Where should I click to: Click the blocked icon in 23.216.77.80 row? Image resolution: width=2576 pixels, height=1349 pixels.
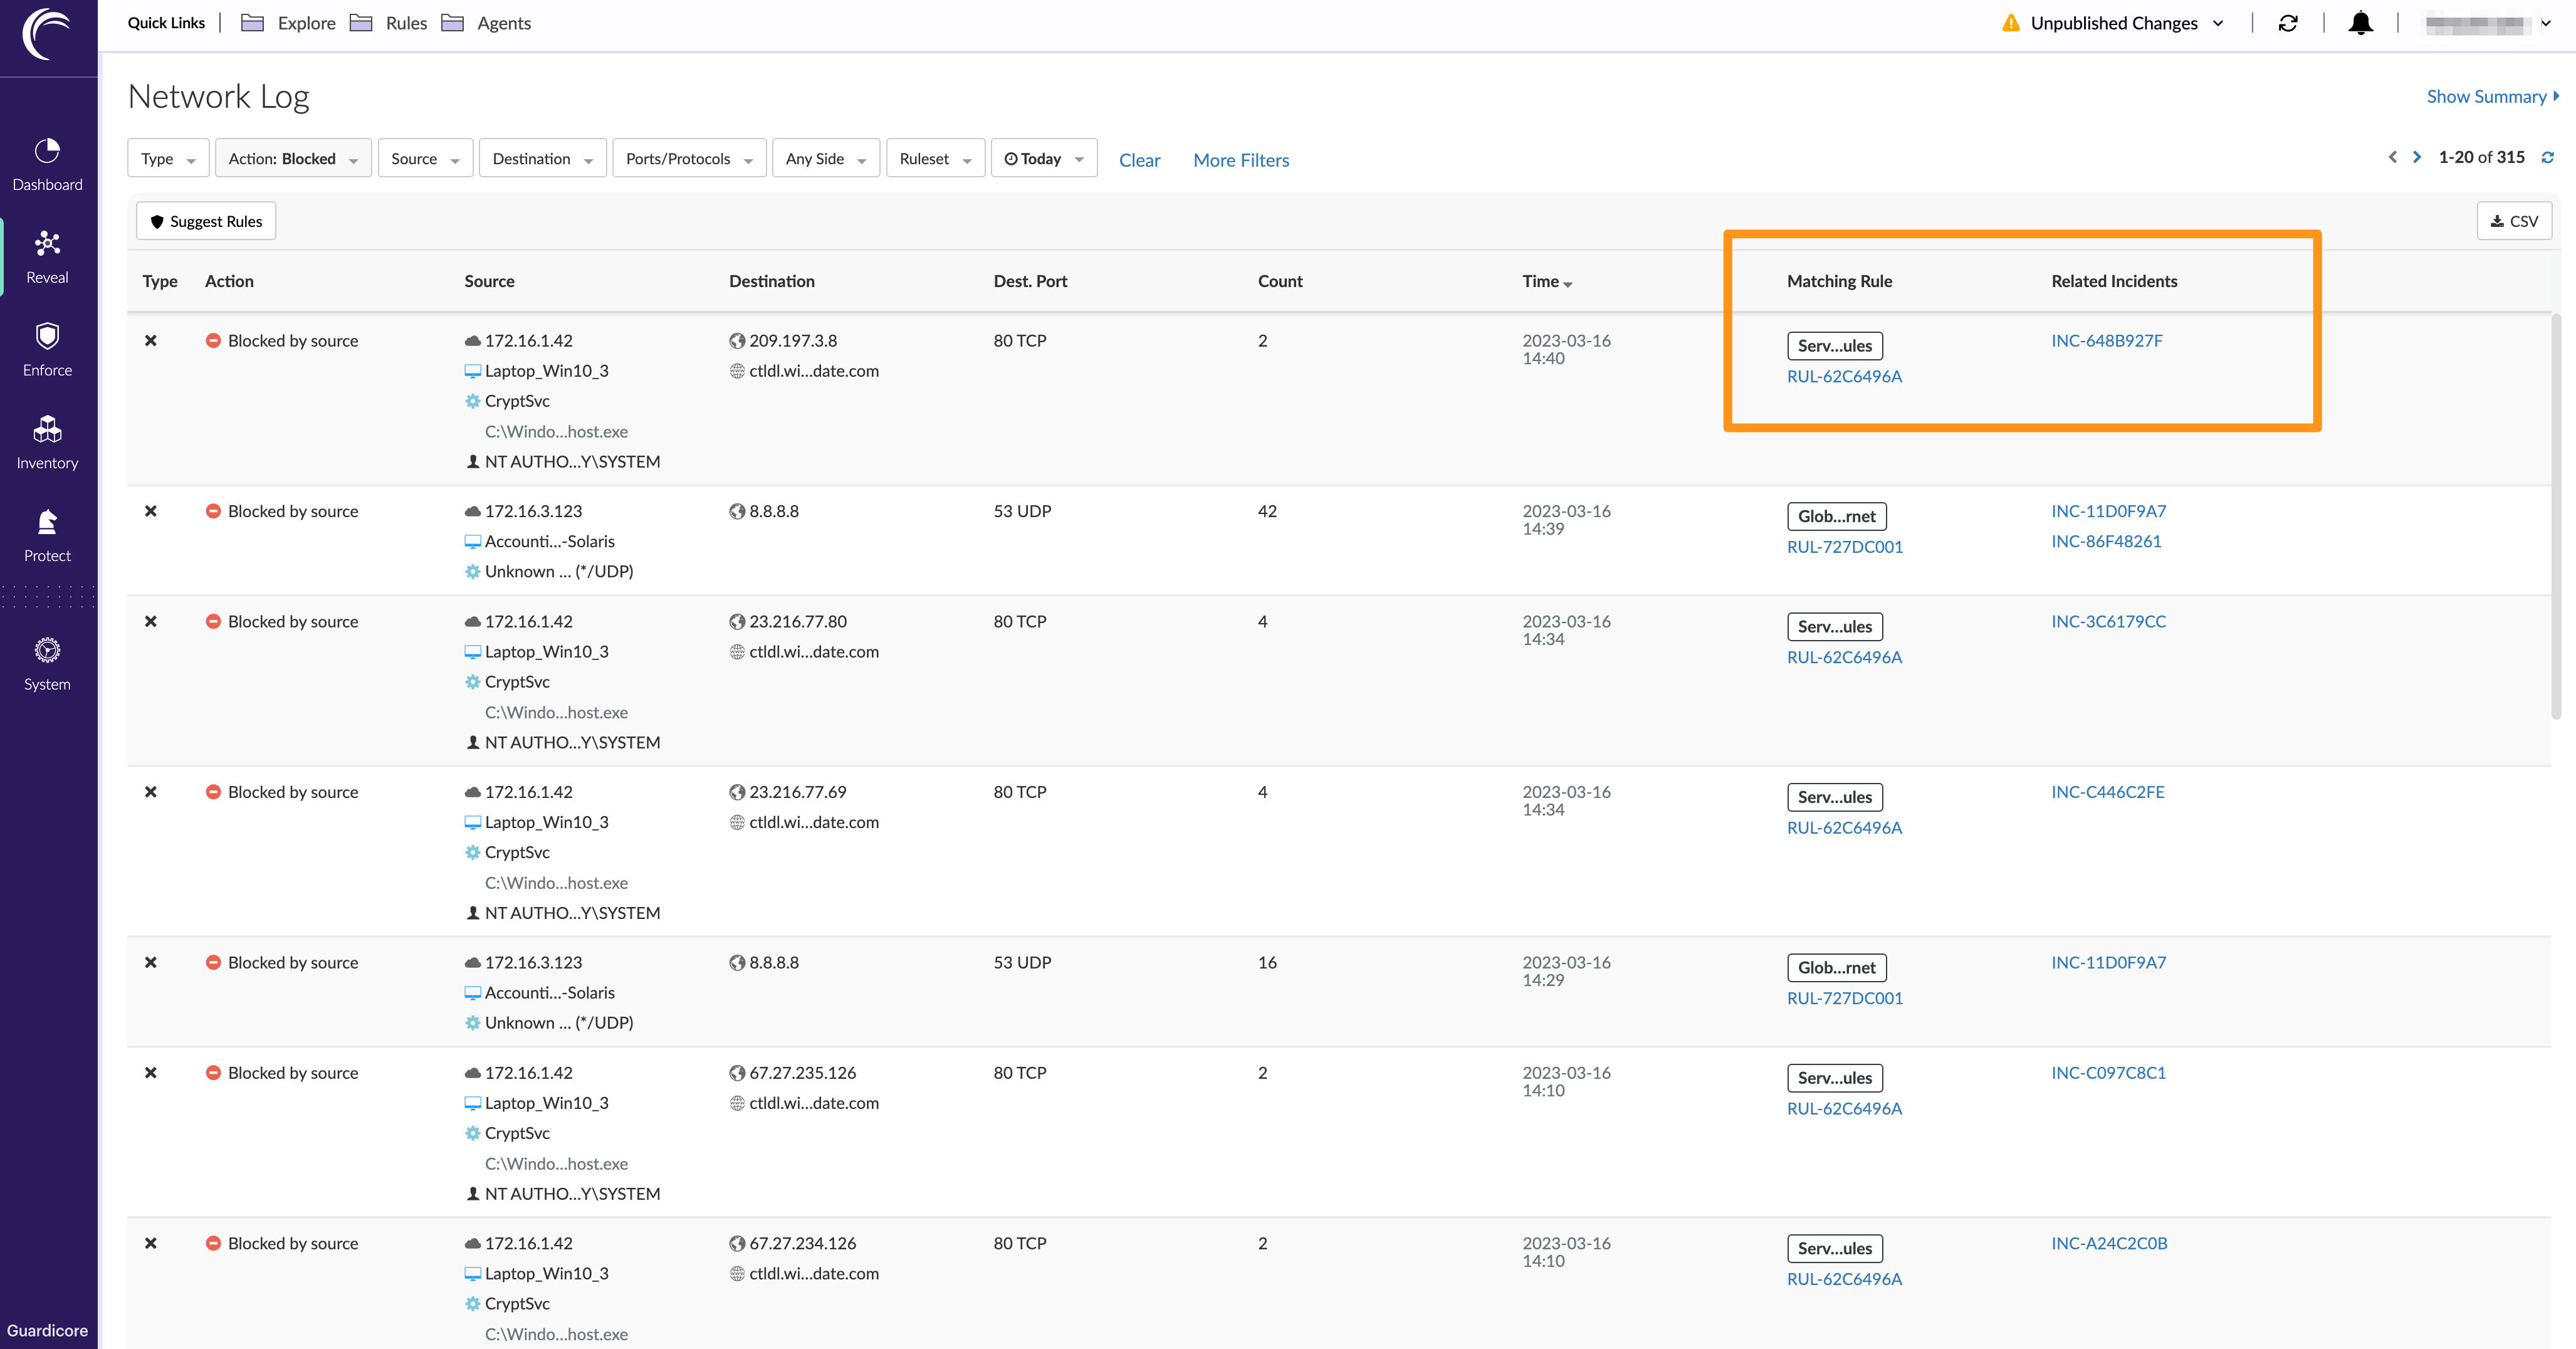[x=213, y=621]
